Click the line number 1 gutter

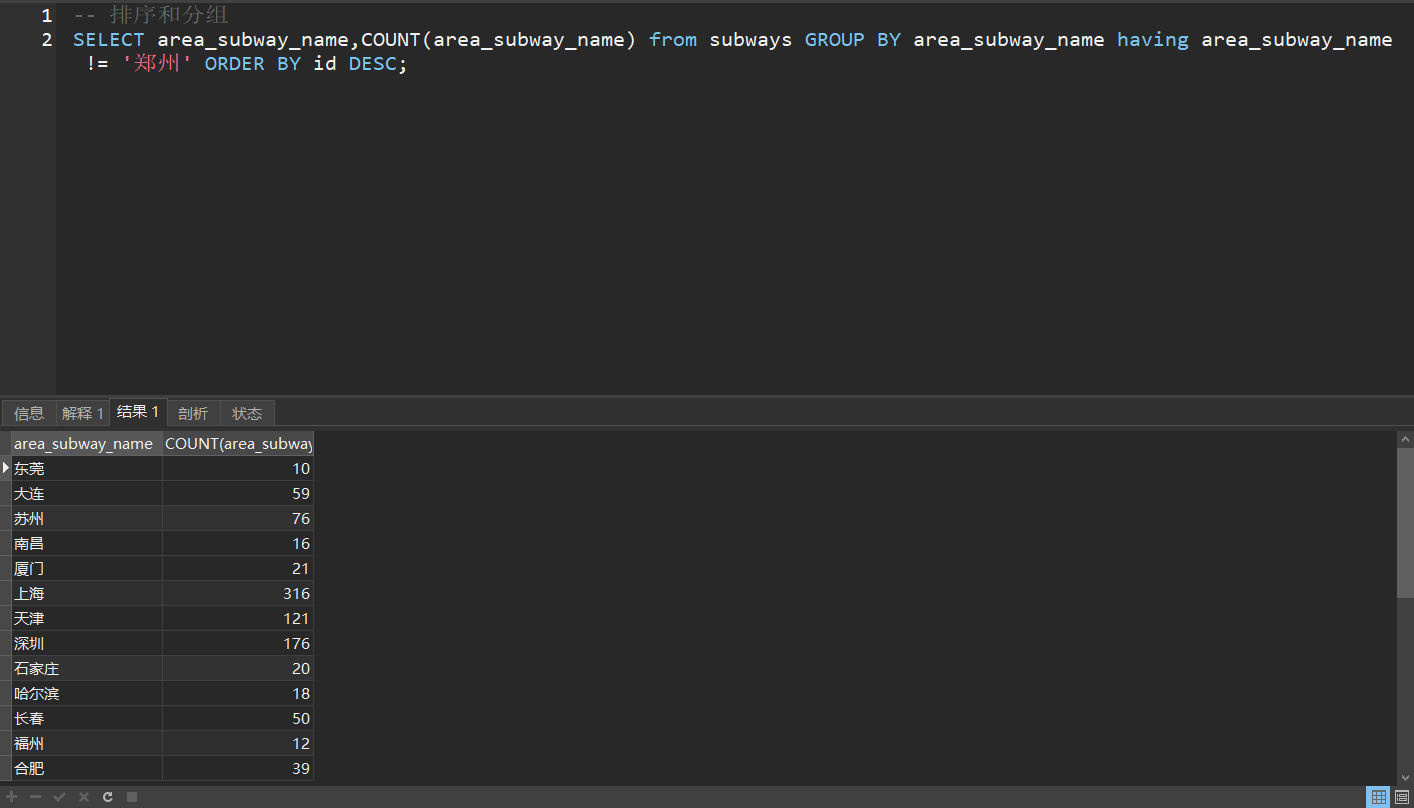(x=46, y=16)
